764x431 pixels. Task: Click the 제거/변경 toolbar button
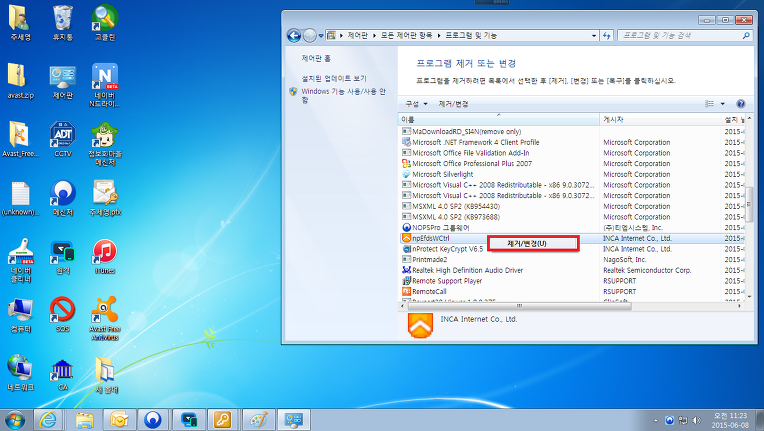pyautogui.click(x=453, y=104)
